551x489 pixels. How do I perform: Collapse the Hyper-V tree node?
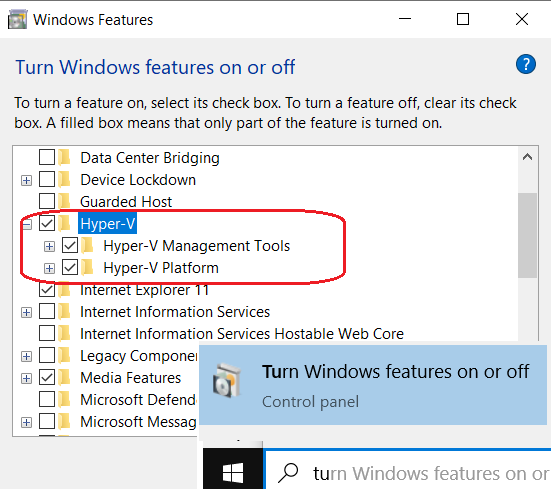(x=26, y=224)
